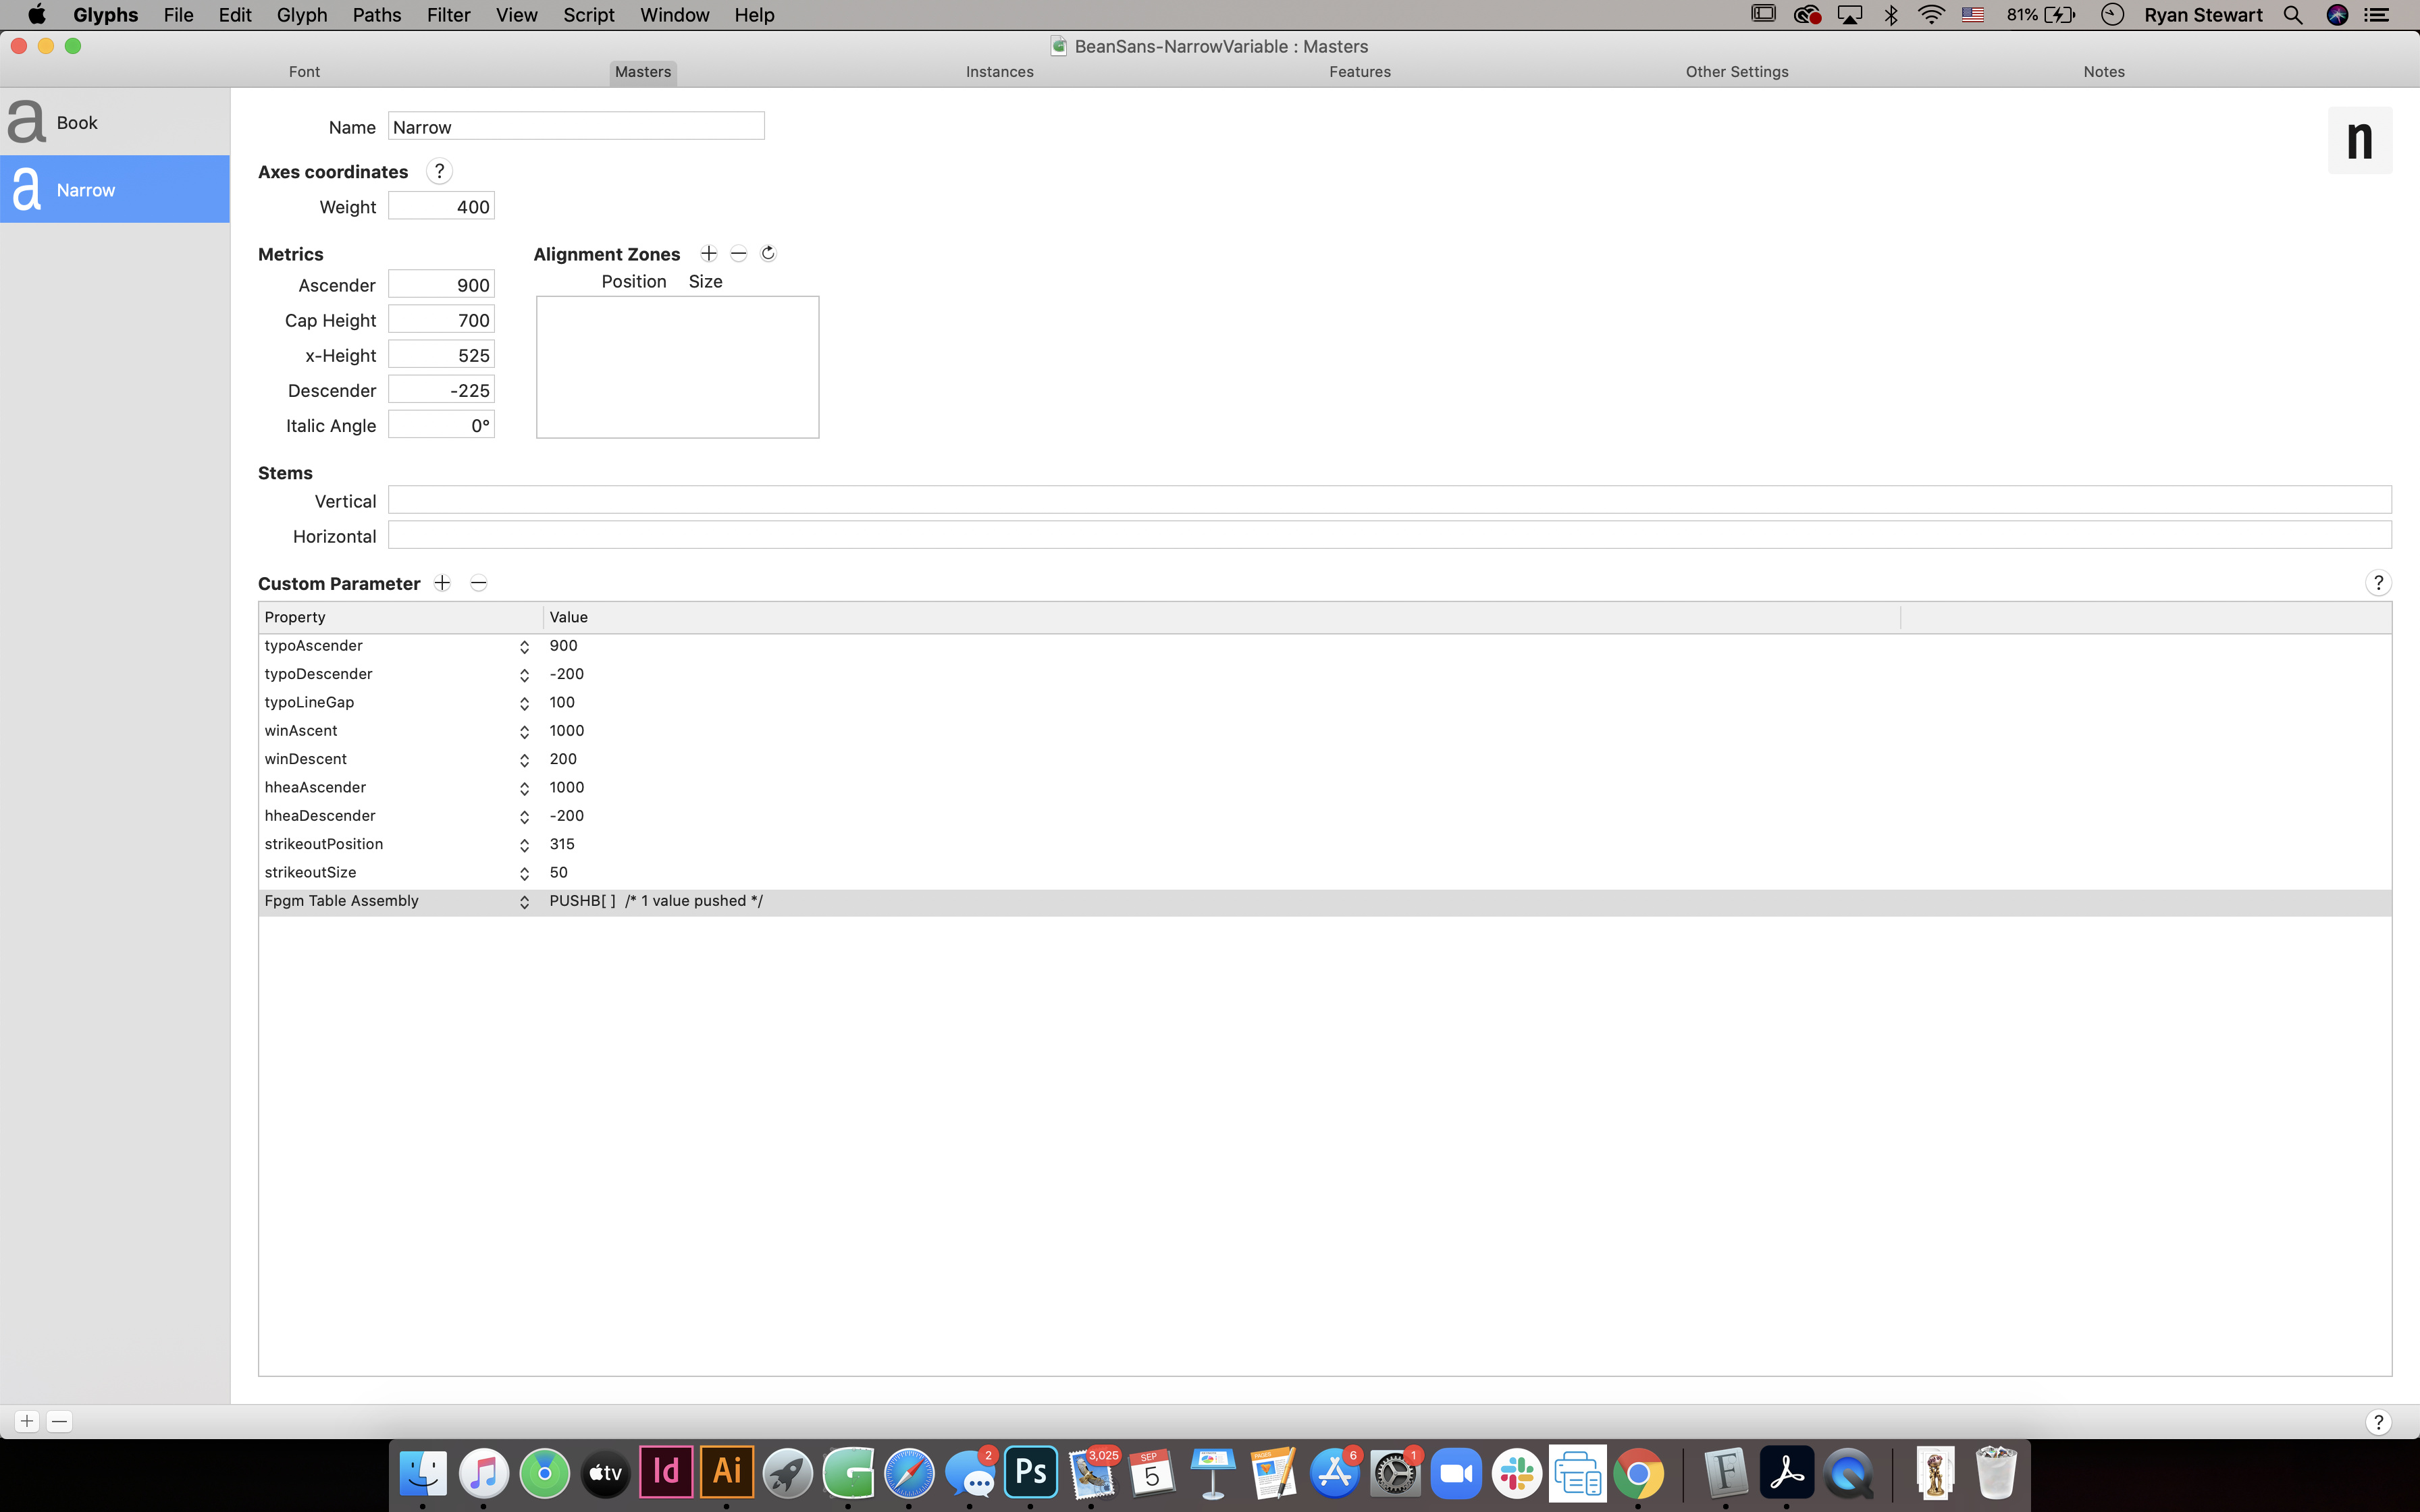2420x1512 pixels.
Task: Click the x-Height value field
Action: tap(441, 356)
